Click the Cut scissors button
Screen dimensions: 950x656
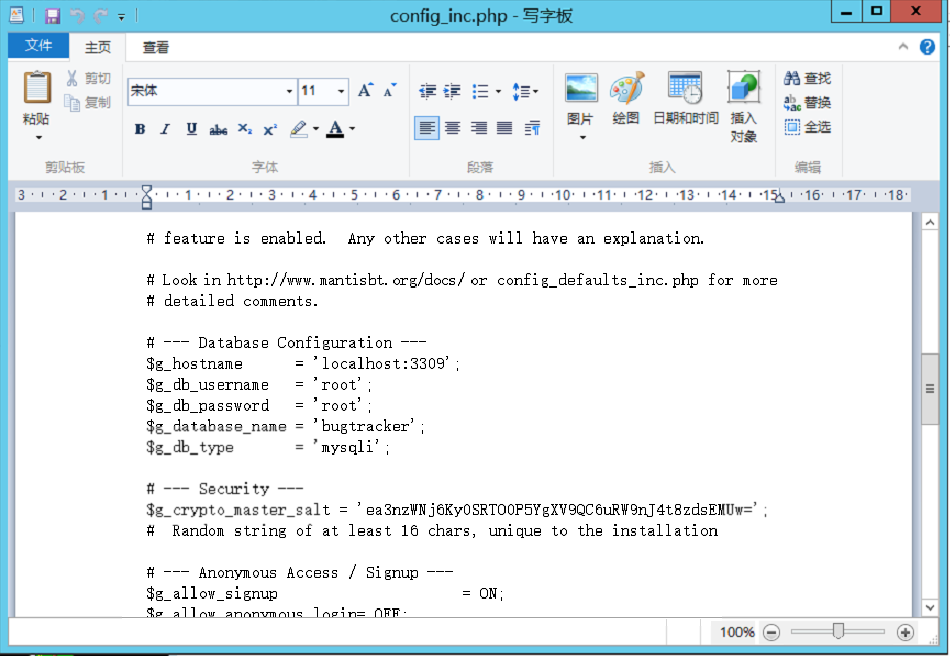click(88, 78)
